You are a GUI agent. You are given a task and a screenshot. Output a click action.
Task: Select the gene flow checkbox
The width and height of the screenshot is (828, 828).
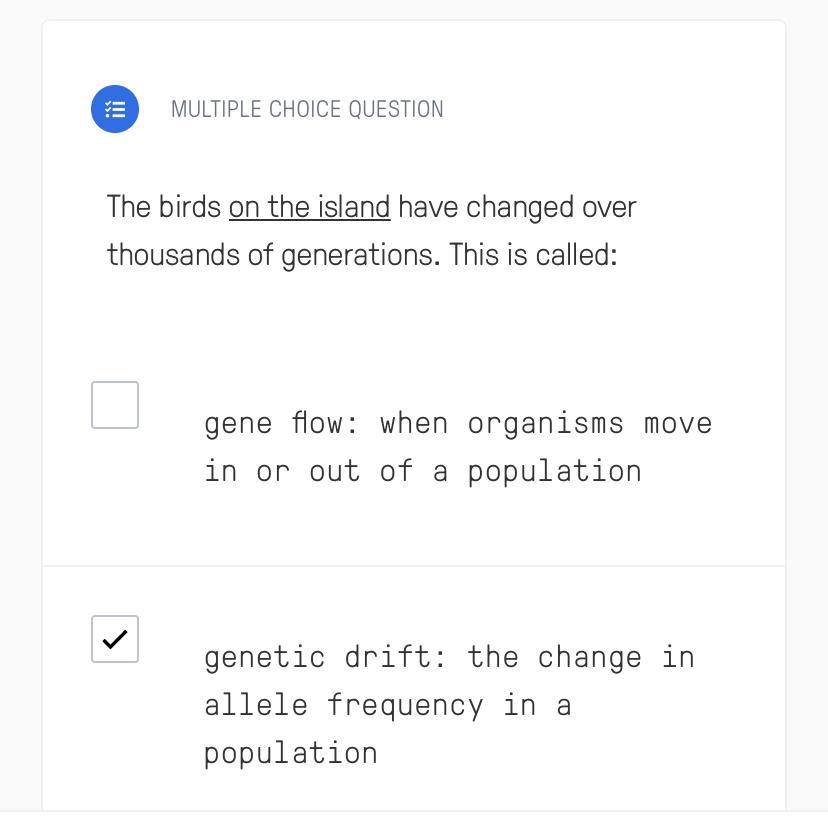(115, 405)
